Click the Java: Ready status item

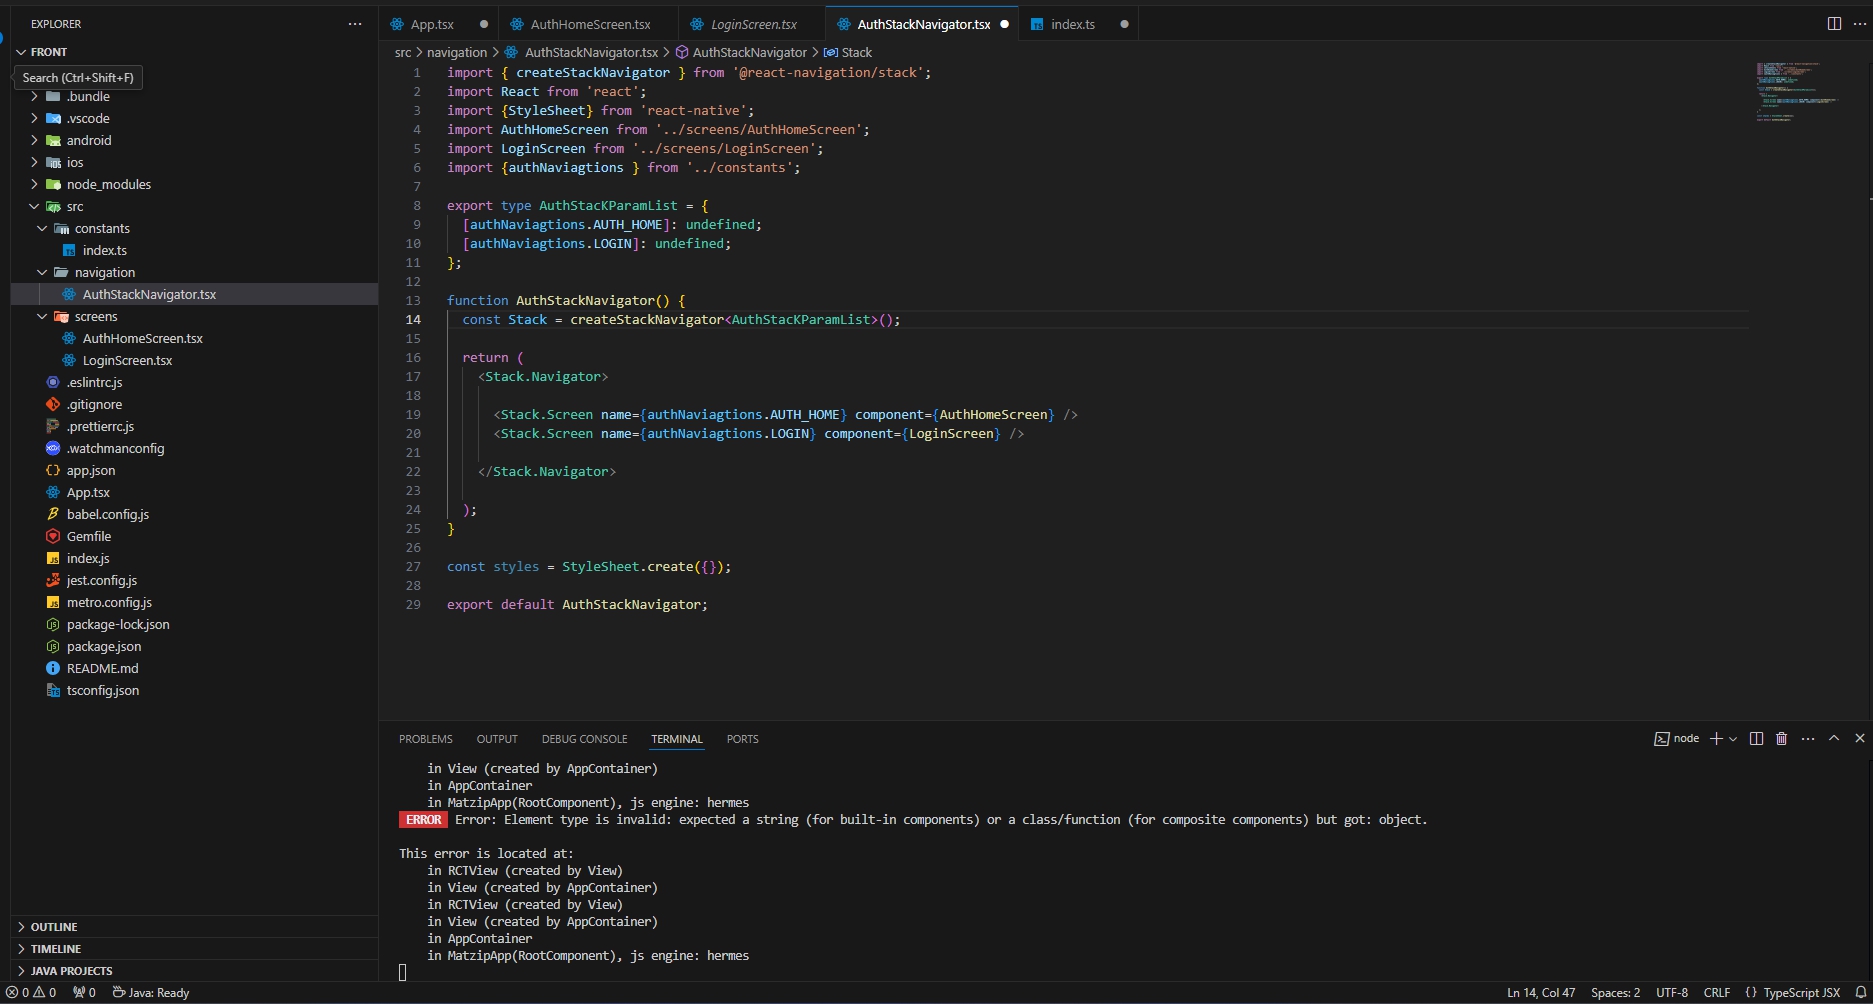[x=151, y=993]
